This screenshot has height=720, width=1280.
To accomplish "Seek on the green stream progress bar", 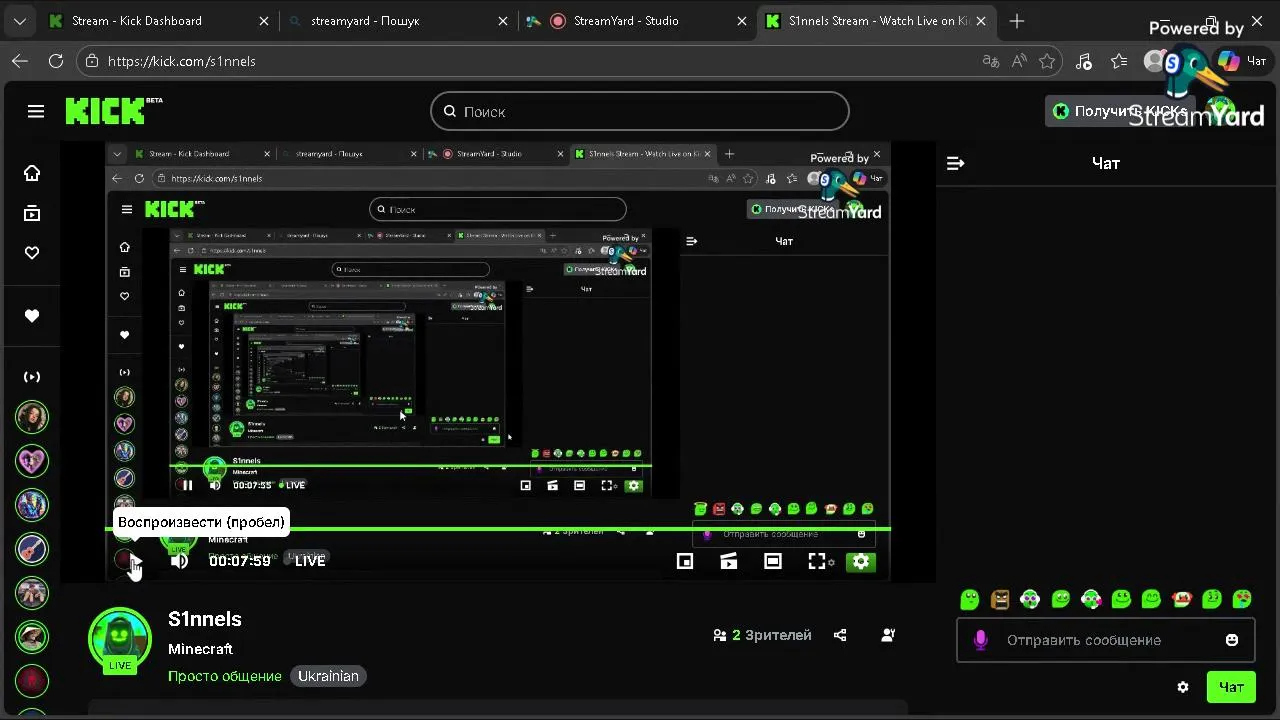I will tap(498, 529).
